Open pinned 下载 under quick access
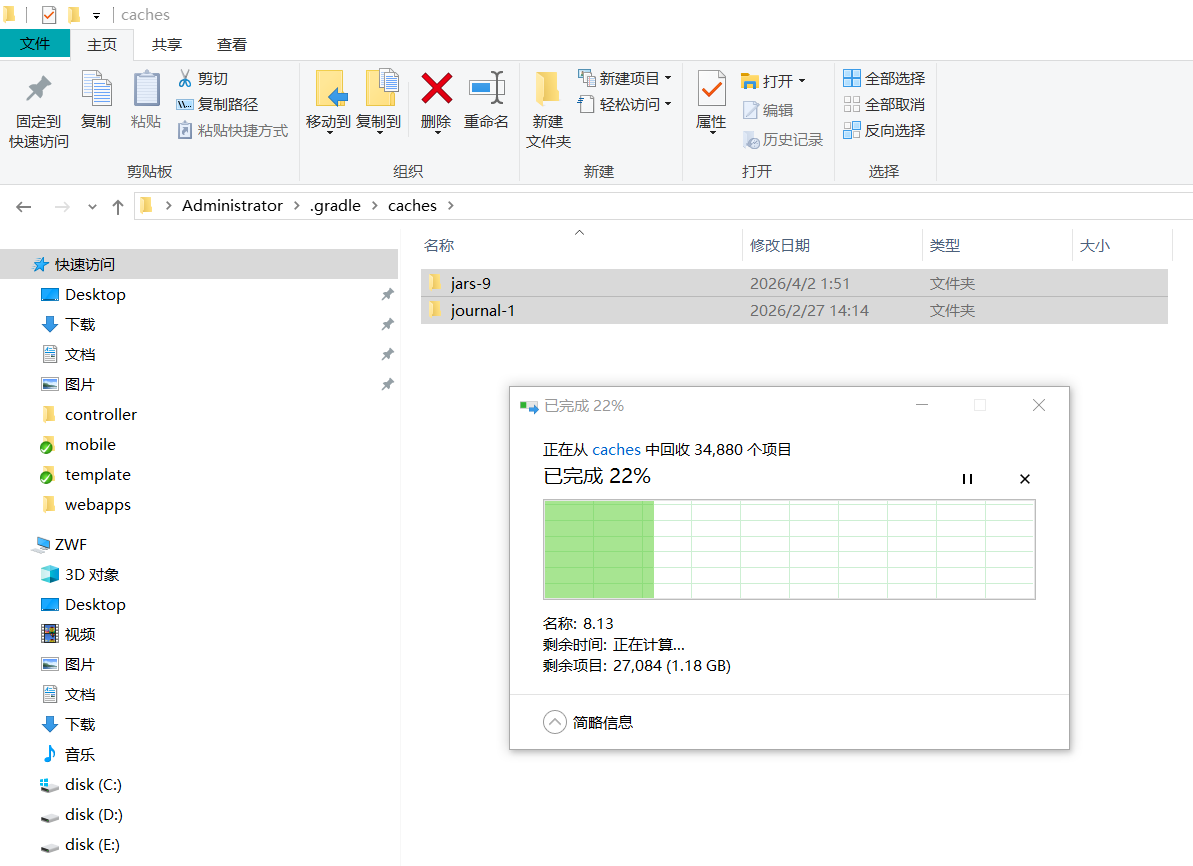This screenshot has width=1193, height=866. 80,324
